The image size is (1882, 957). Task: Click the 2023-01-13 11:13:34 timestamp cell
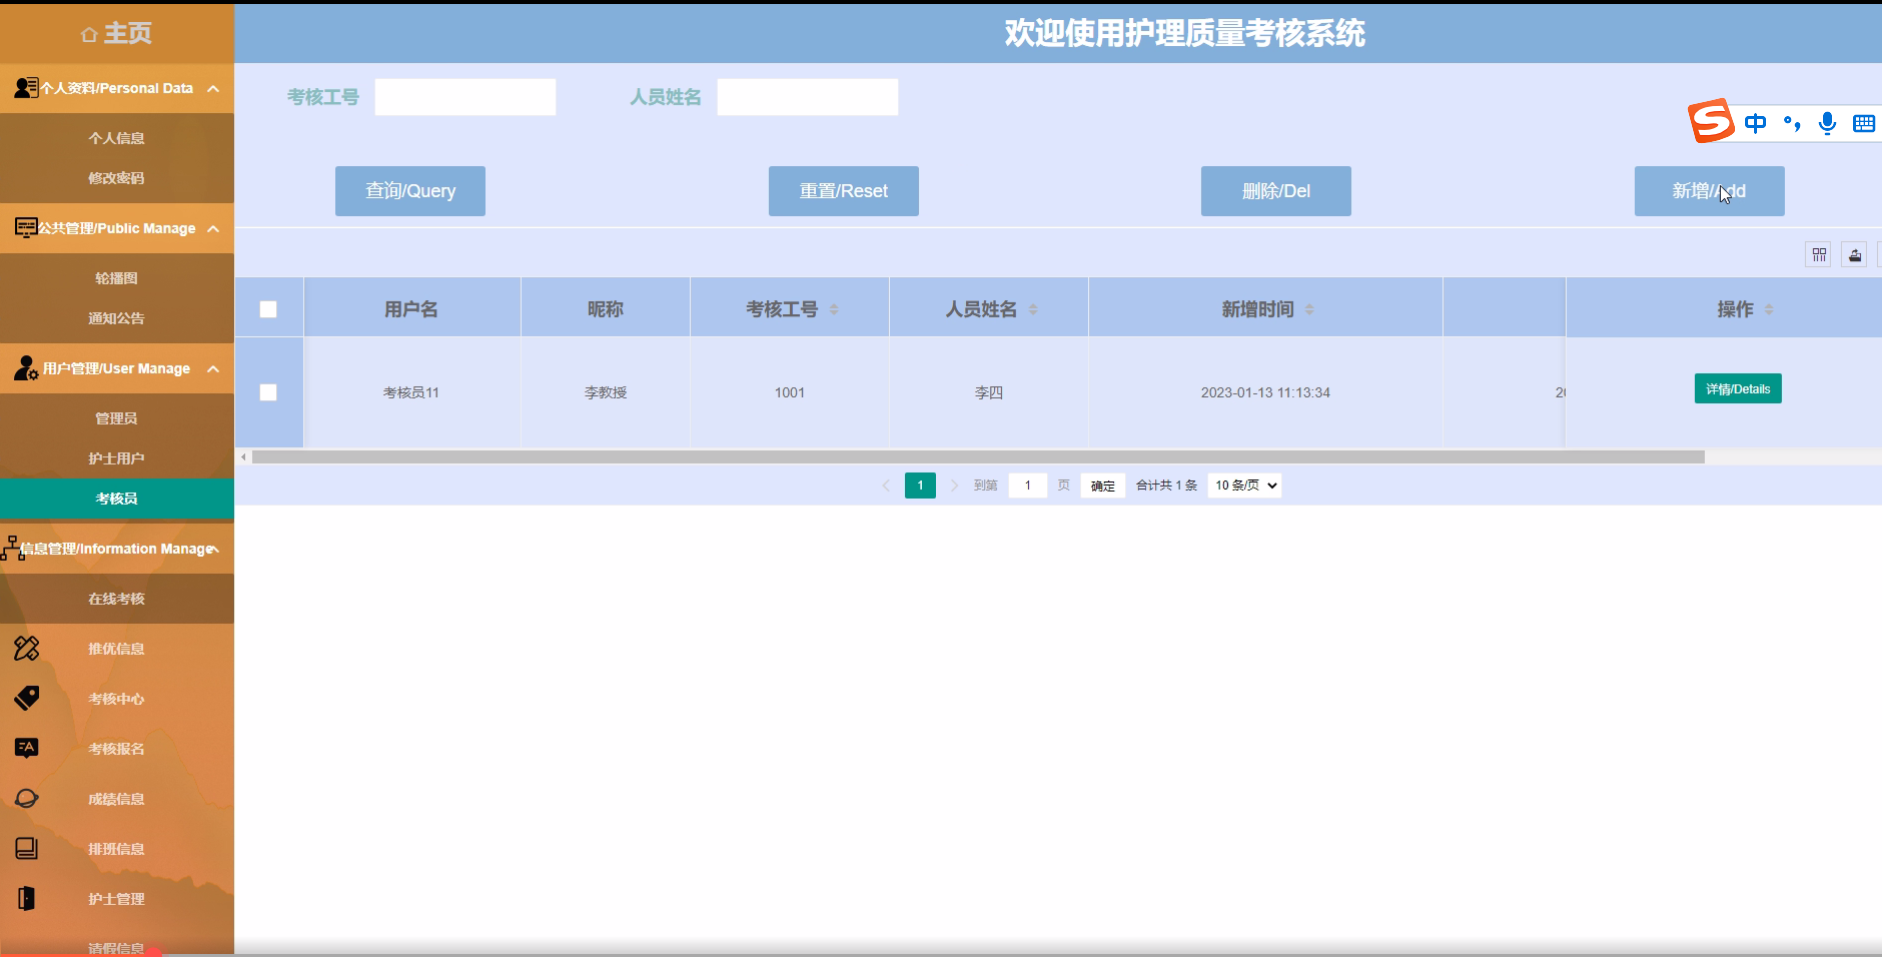[1265, 392]
